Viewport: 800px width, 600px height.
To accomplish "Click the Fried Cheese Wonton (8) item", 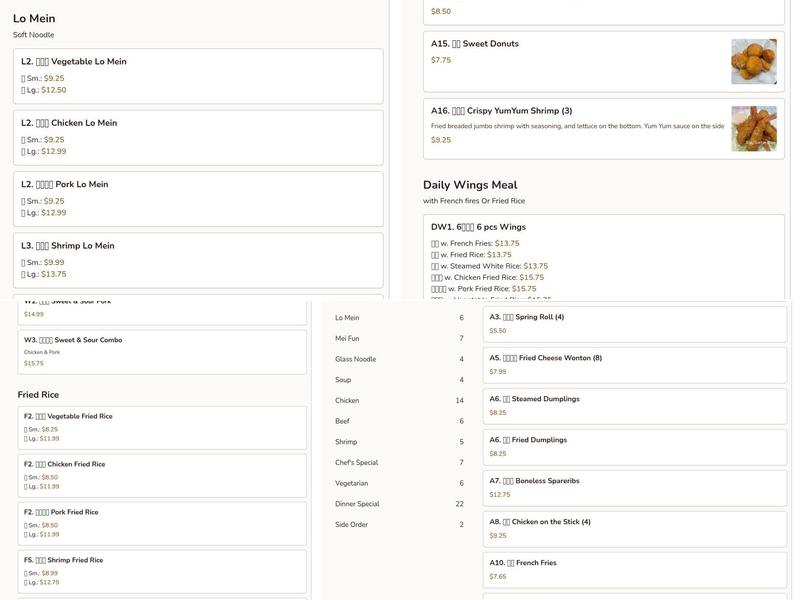I will click(635, 364).
